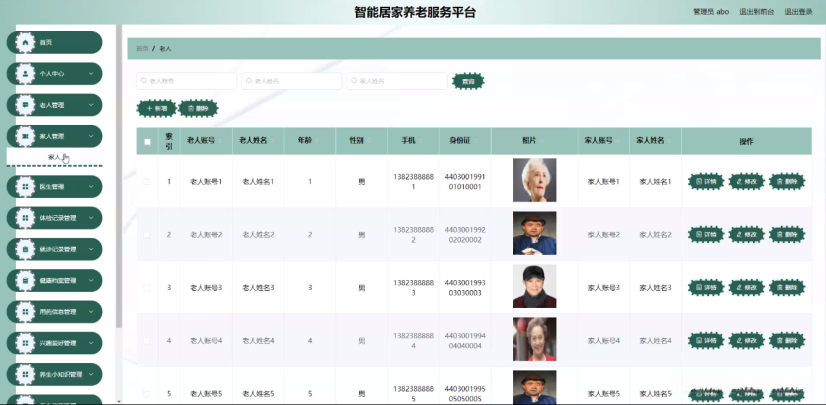The width and height of the screenshot is (826, 405).
Task: Sort table by 老人账号 column sort icon
Action: click(x=220, y=141)
